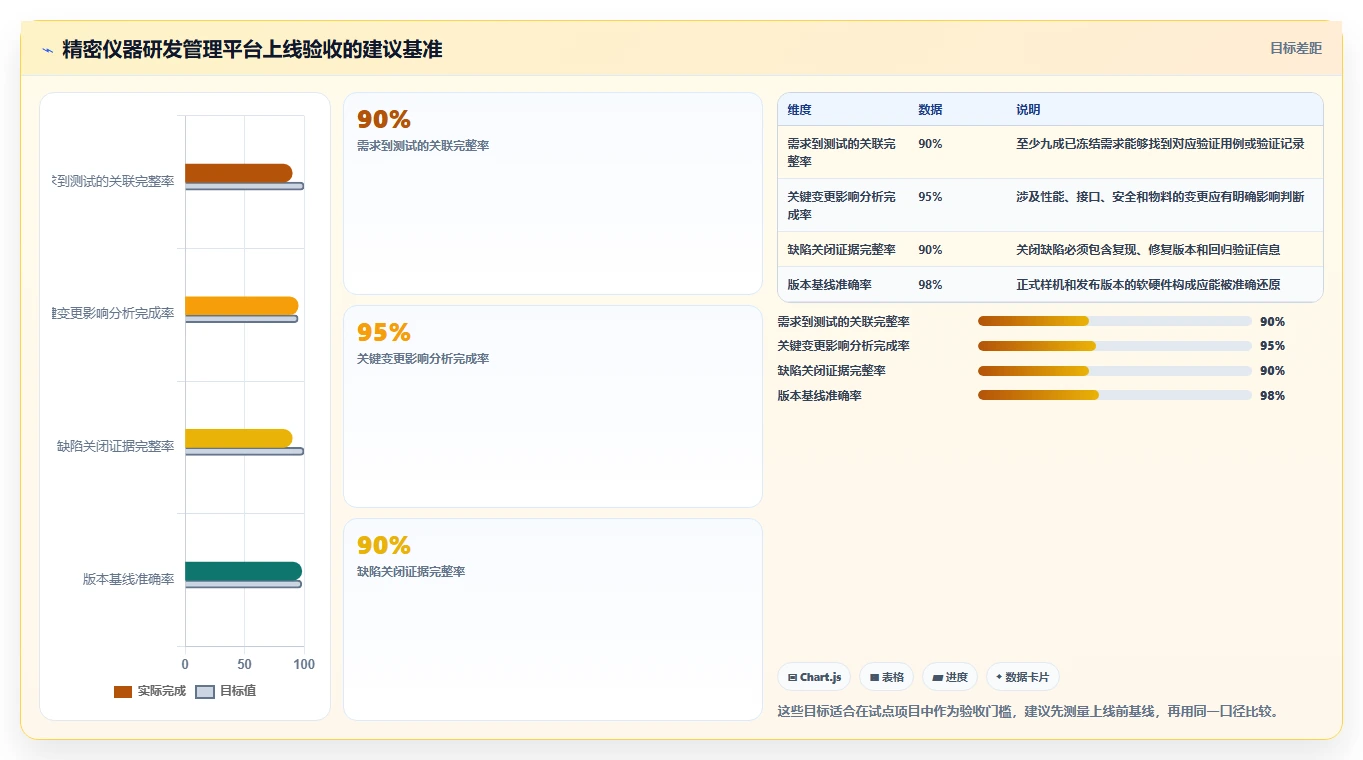Click the teal 实际完成 bar for 版本基线准确率

(243, 571)
